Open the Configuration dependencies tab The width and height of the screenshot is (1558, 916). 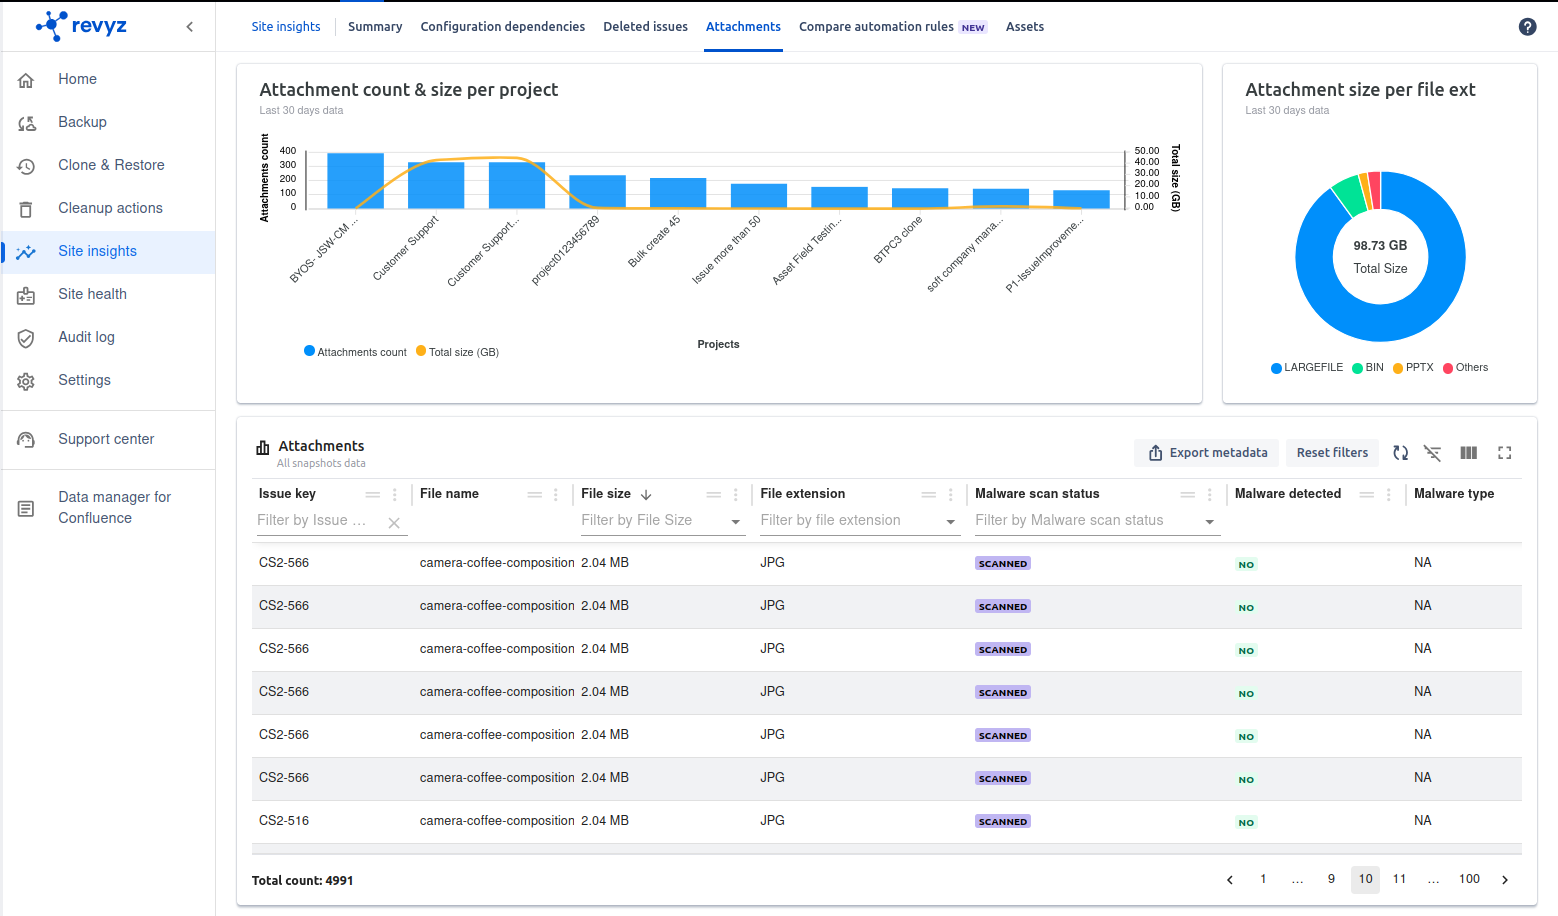tap(502, 27)
